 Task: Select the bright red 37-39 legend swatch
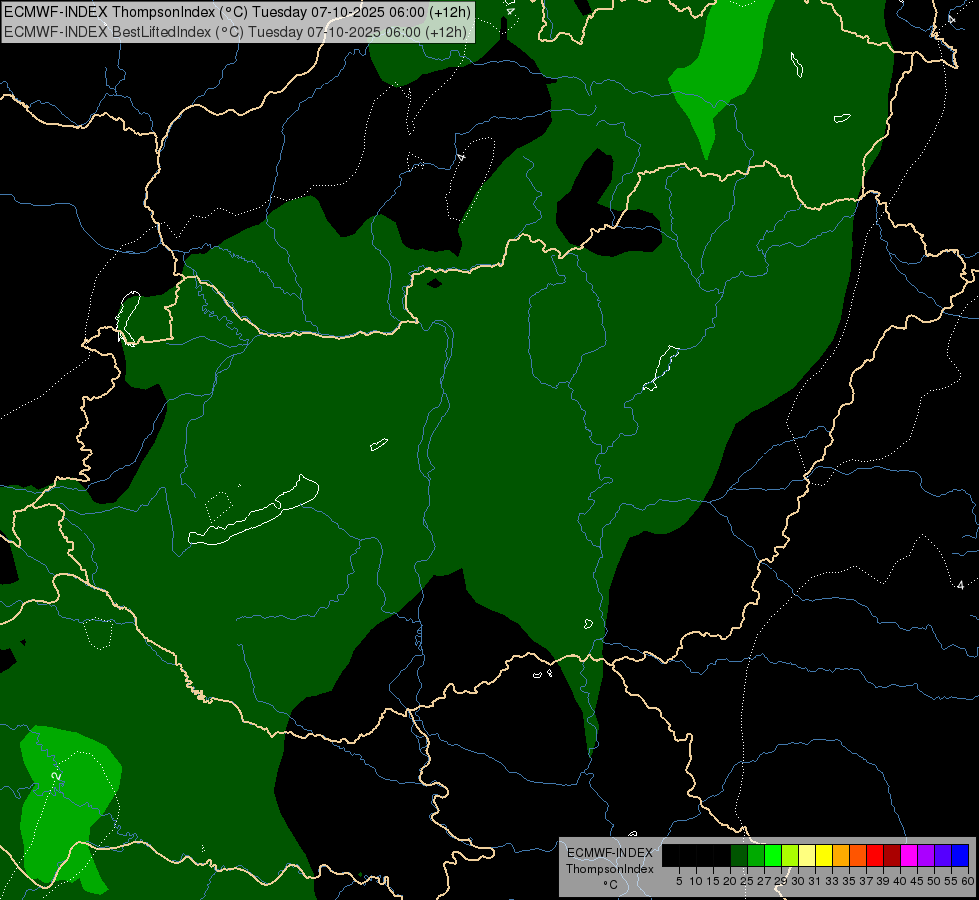pyautogui.click(x=875, y=856)
